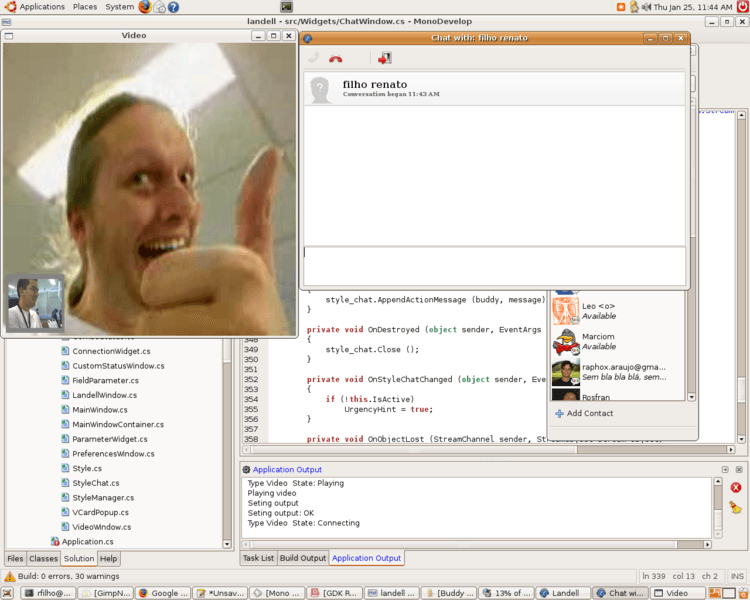750x600 pixels.
Task: Click the chat message input field
Action: point(494,266)
